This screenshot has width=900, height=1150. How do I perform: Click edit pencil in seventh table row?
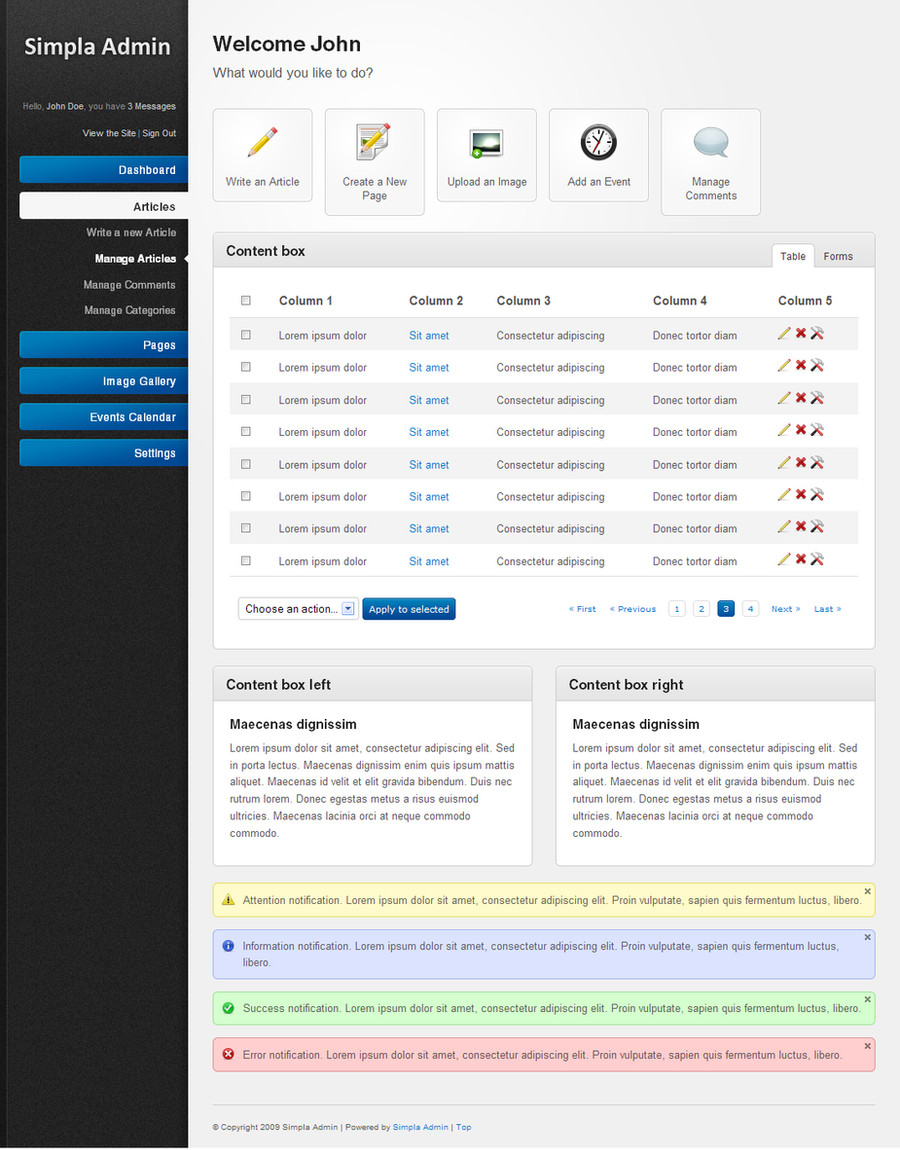pos(784,526)
